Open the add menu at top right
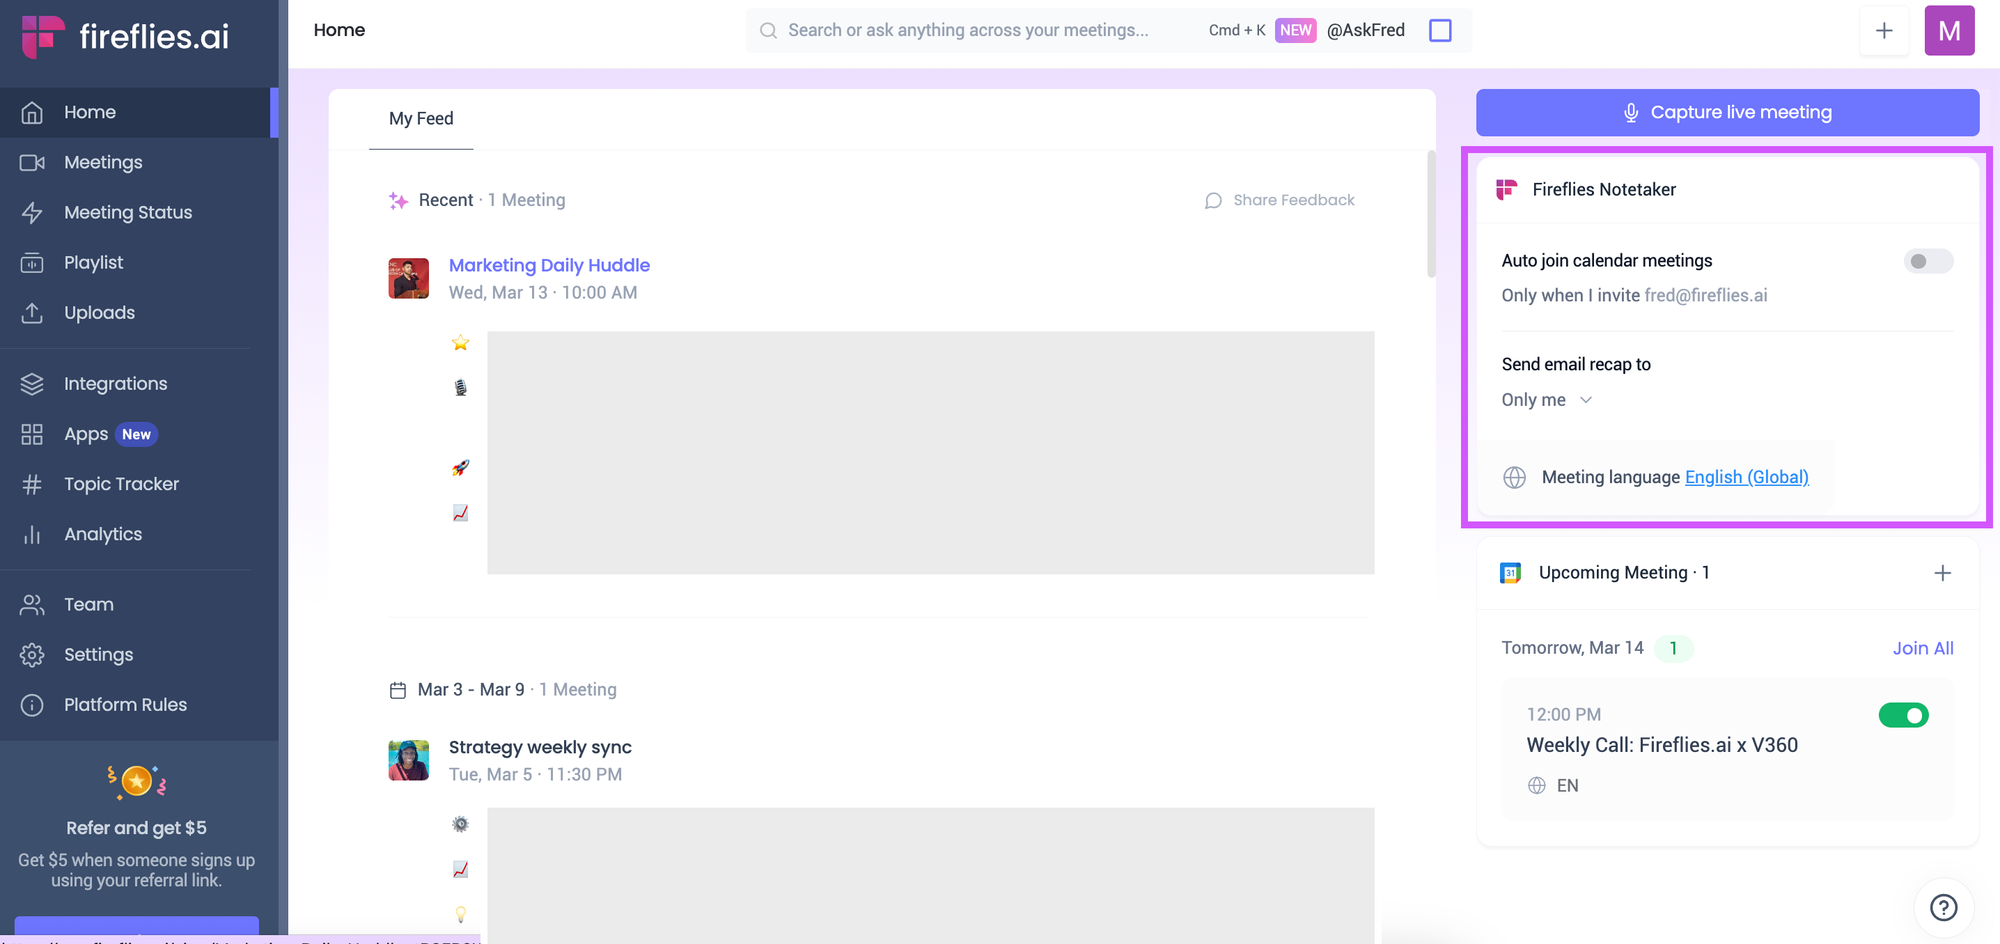2000x944 pixels. 1884,31
